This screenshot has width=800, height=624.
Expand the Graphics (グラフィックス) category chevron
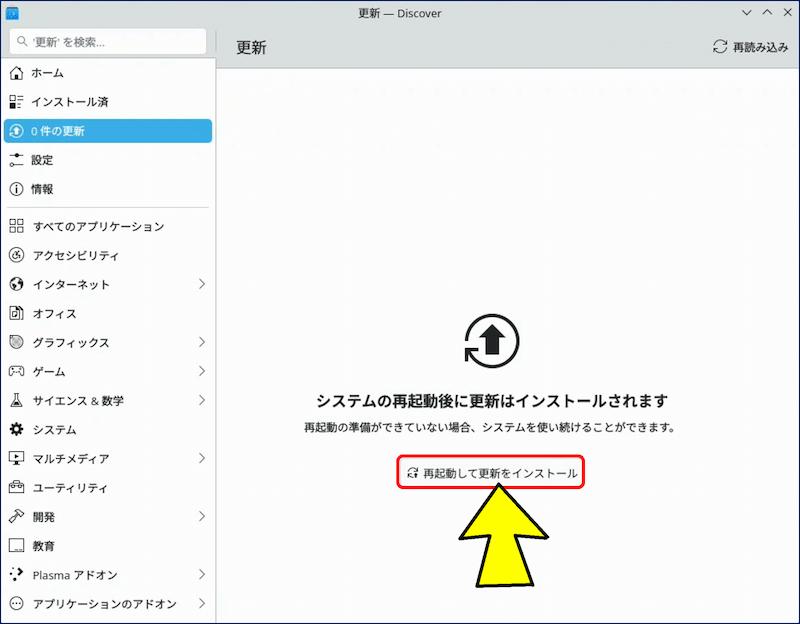click(x=201, y=343)
